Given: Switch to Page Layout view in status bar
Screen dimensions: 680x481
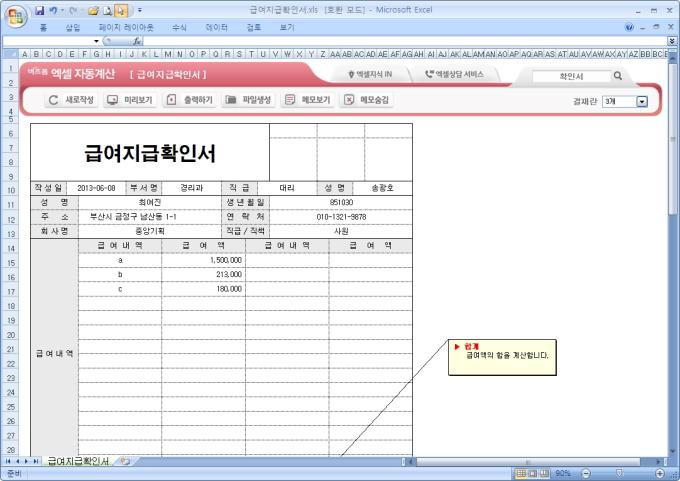Looking at the screenshot, I should [x=533, y=473].
